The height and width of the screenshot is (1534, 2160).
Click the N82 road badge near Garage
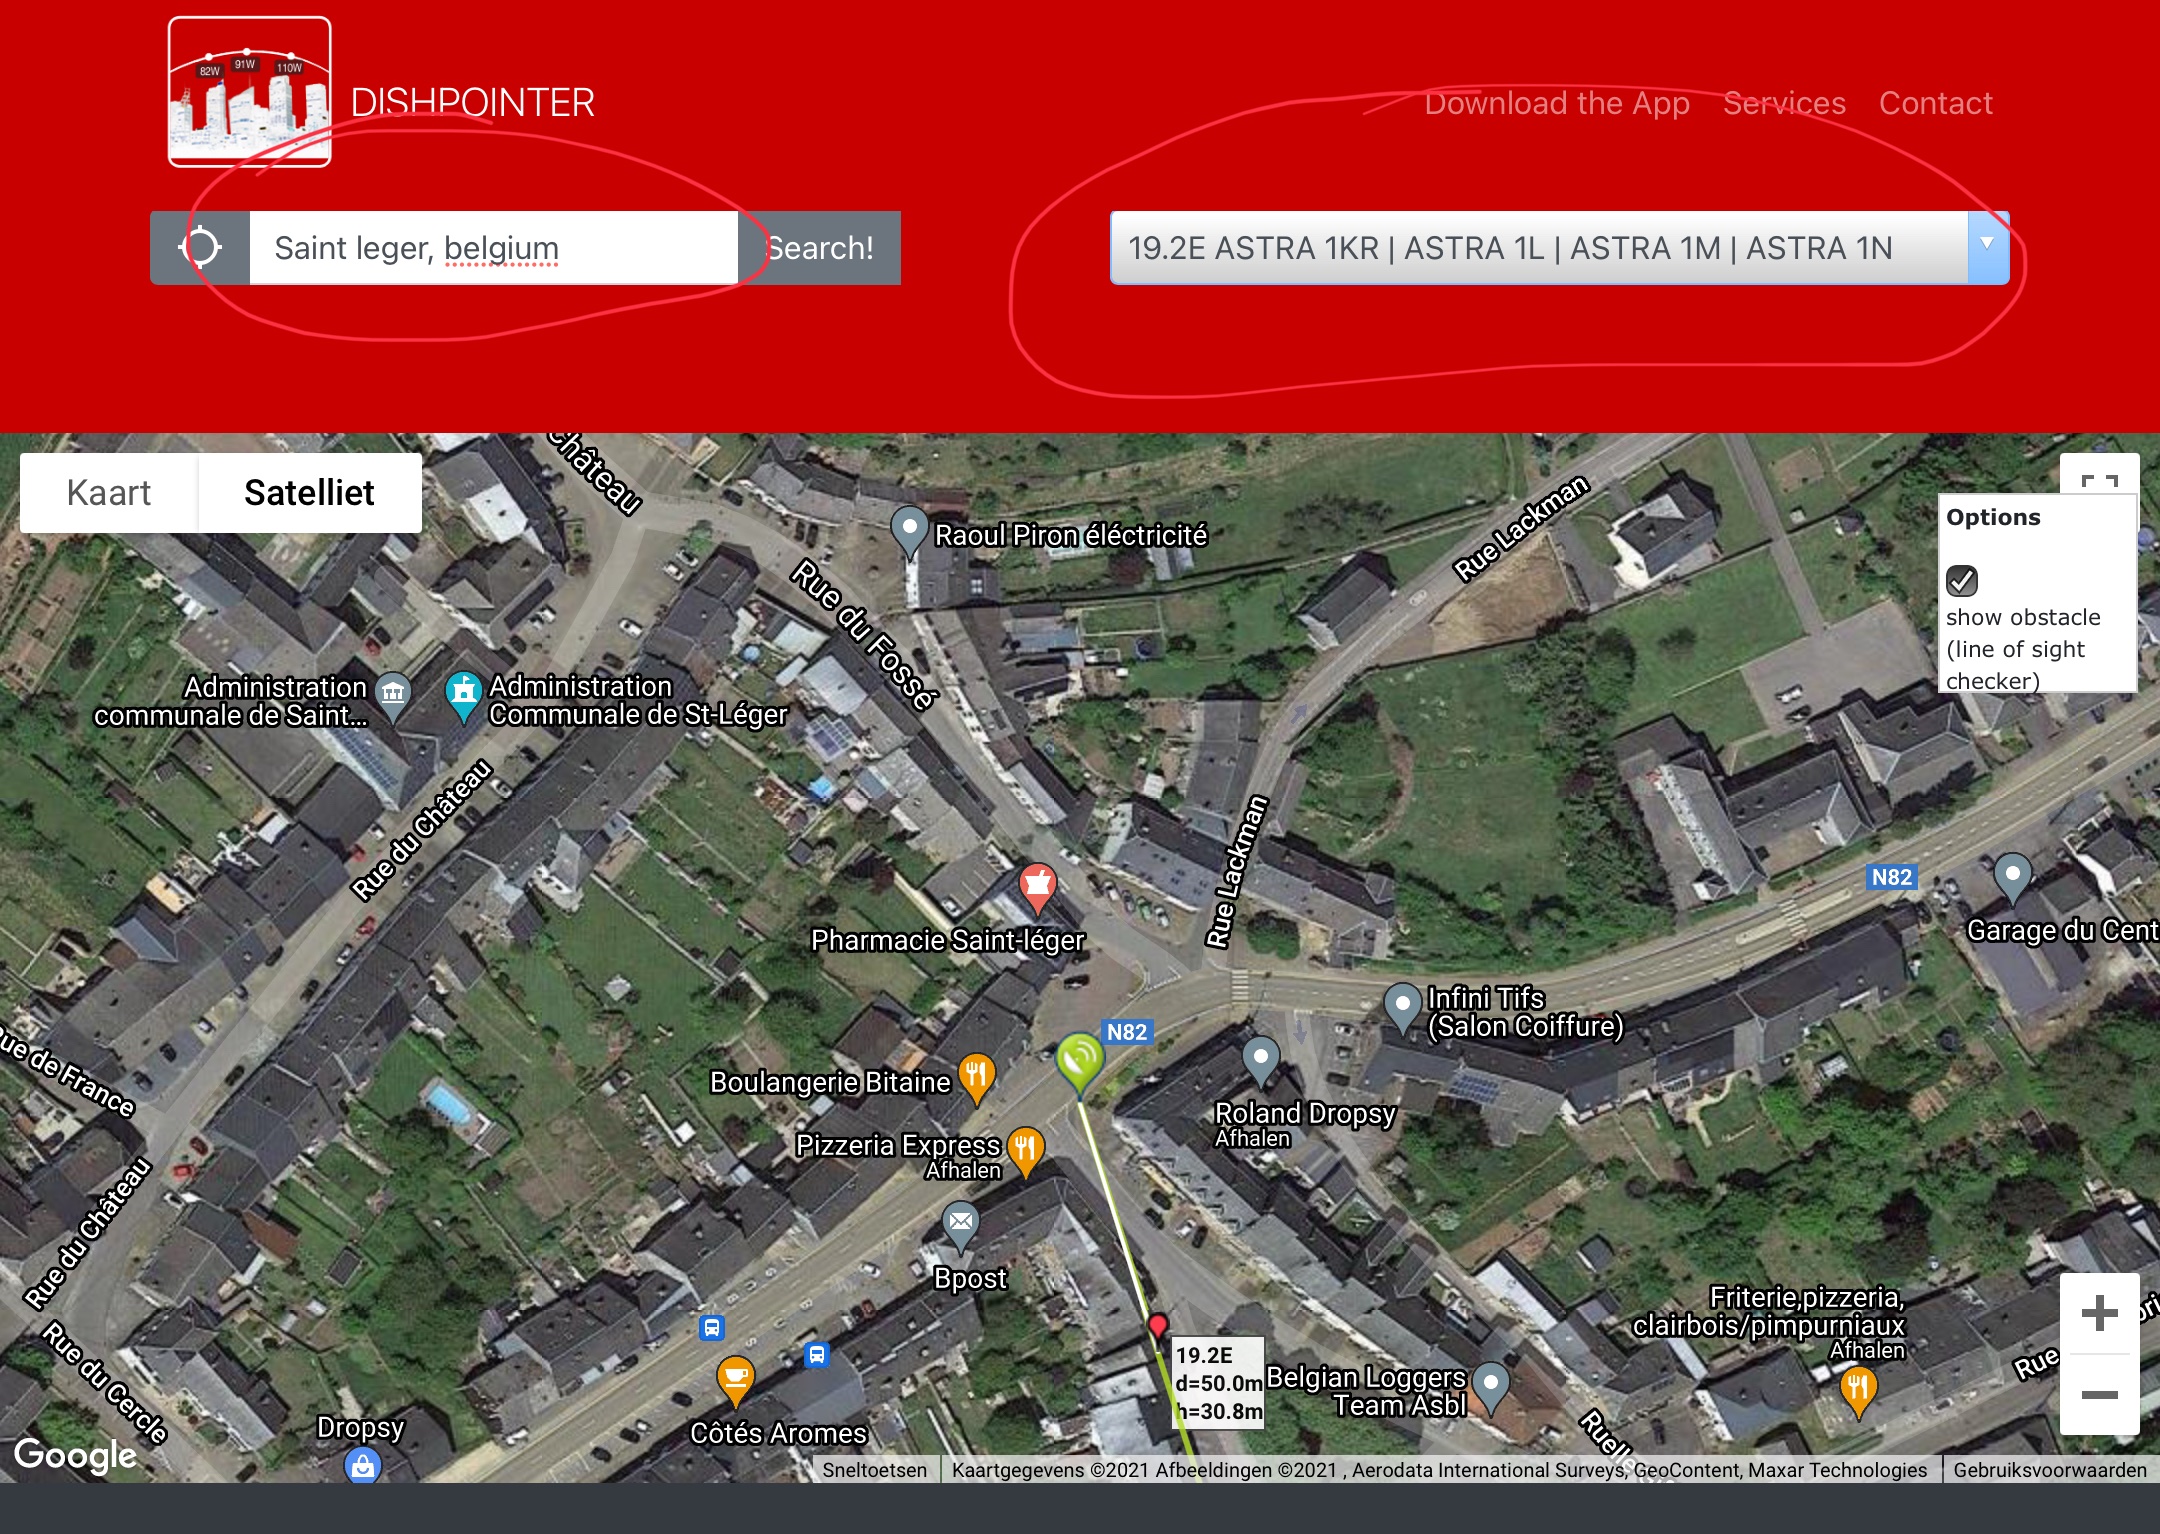point(1892,877)
